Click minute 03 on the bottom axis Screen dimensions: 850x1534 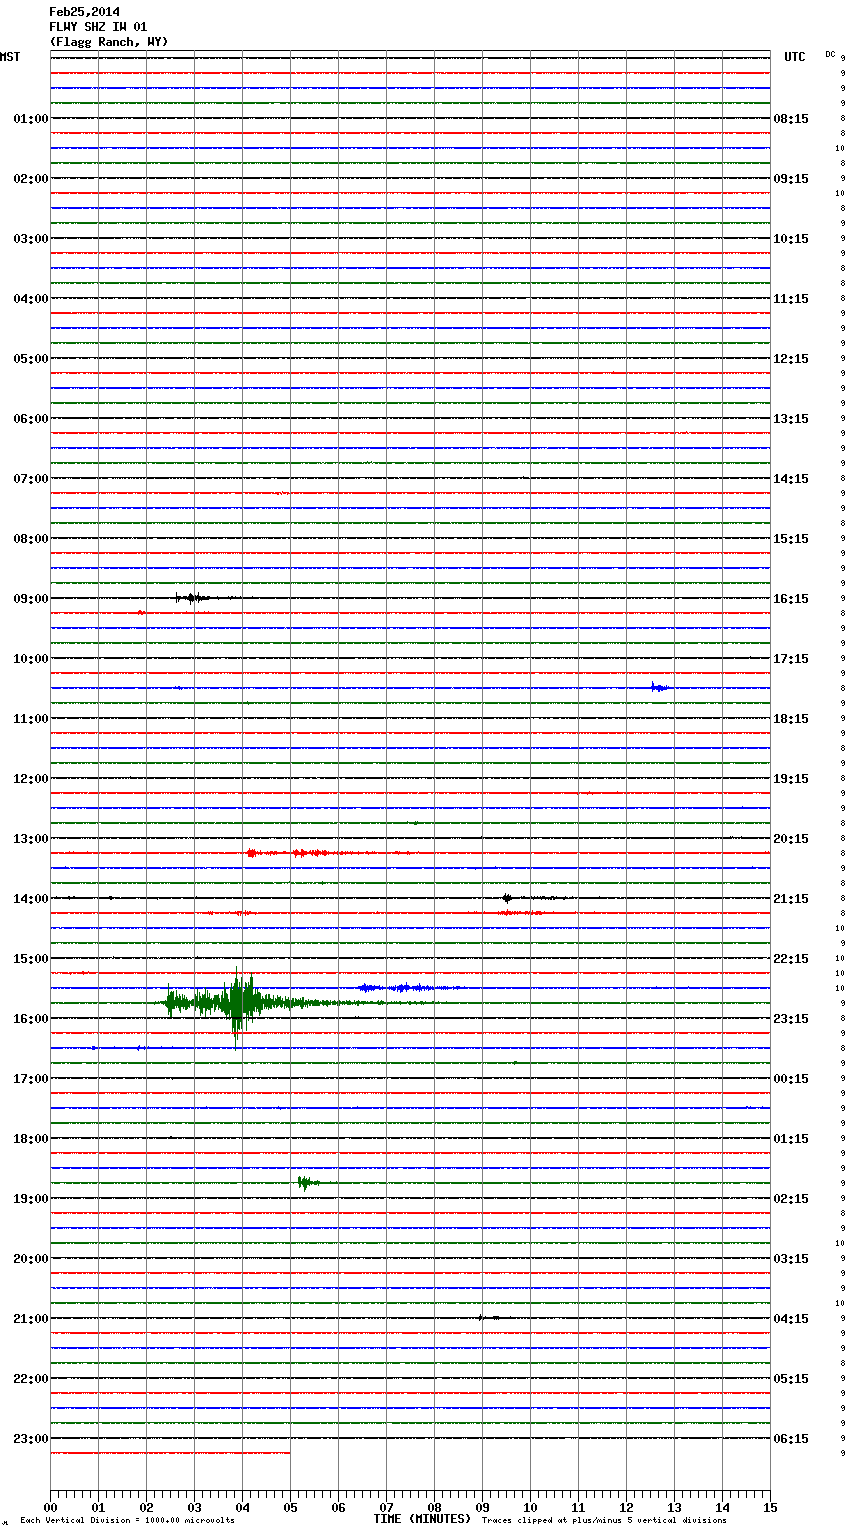click(x=194, y=1508)
